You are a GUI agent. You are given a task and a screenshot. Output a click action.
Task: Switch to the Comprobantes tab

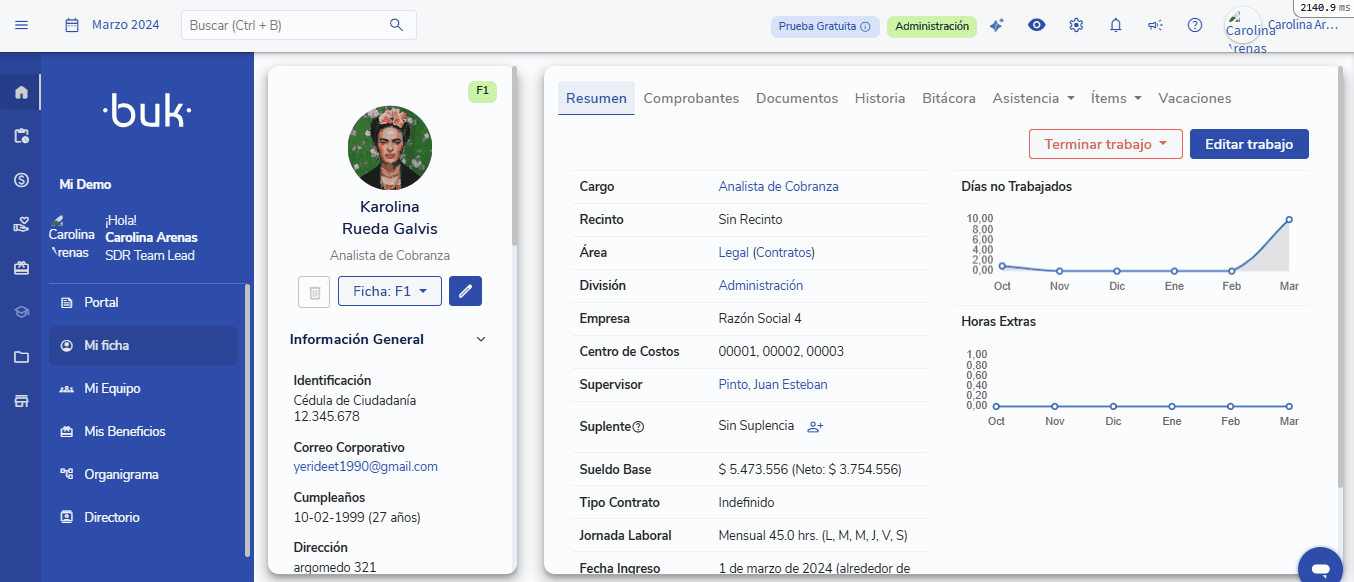(690, 98)
